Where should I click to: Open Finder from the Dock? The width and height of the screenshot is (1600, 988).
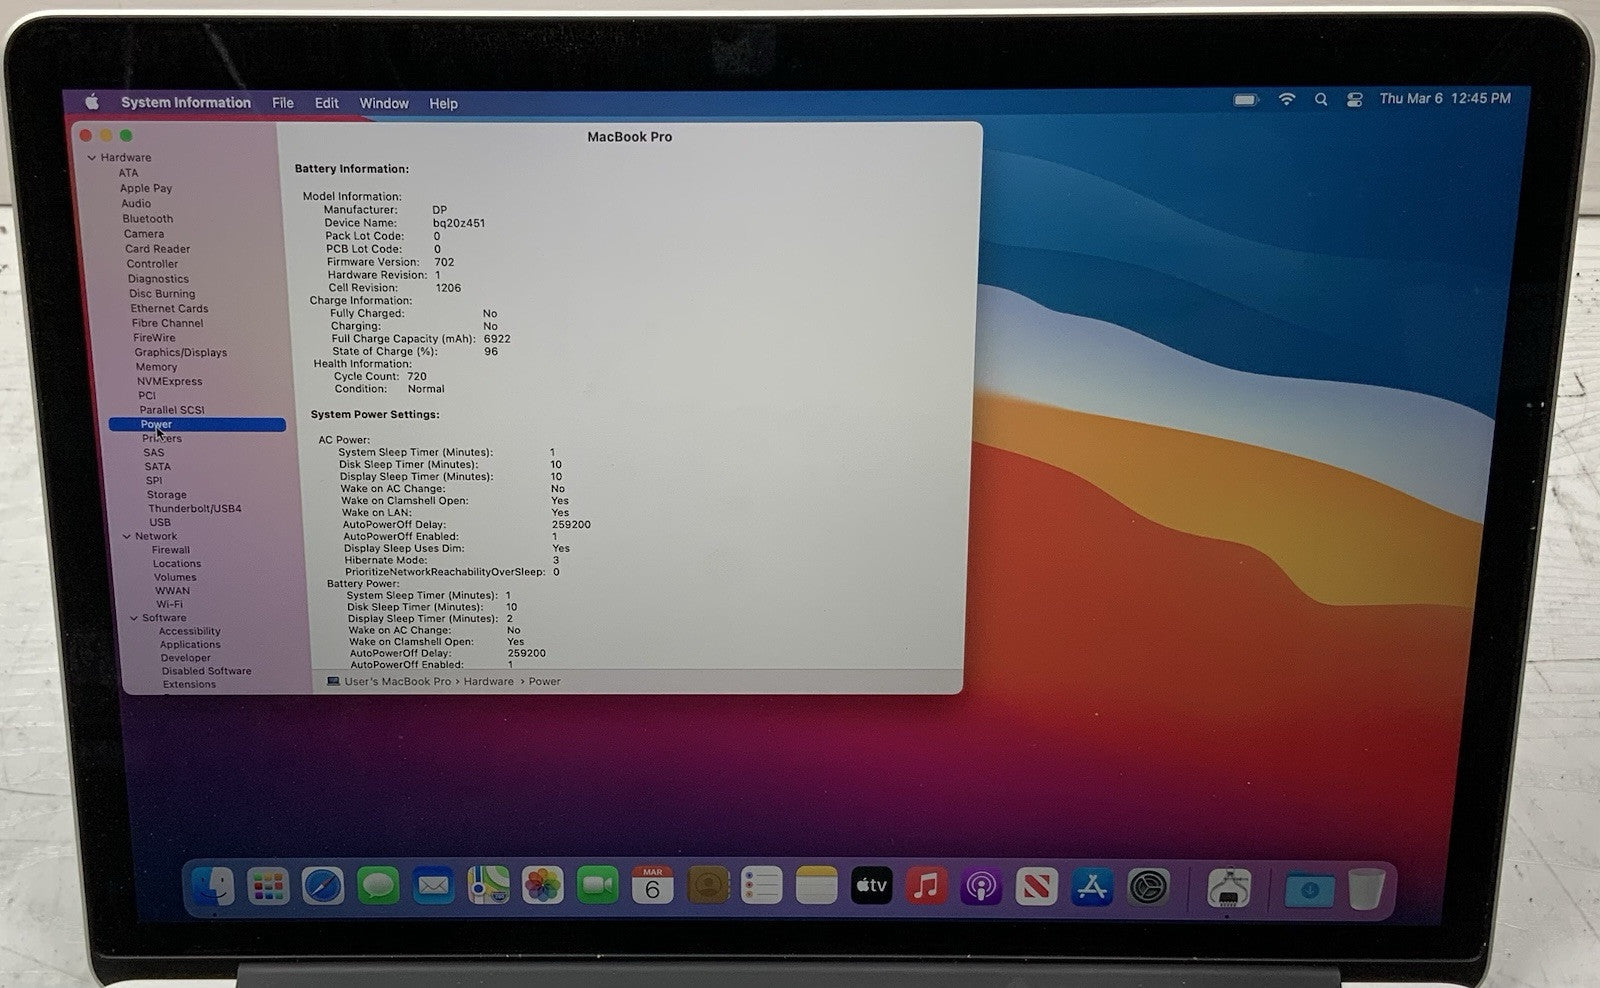213,886
